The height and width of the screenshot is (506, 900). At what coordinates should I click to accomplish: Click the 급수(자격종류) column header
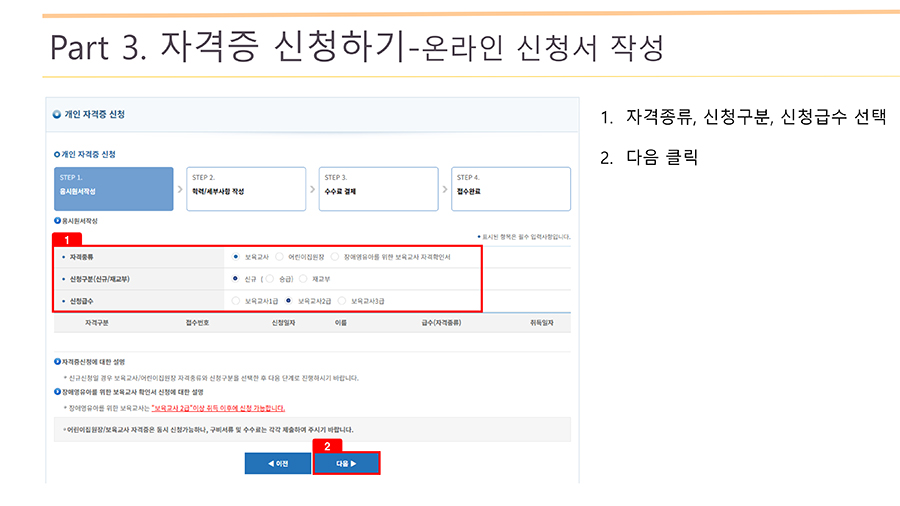pyautogui.click(x=441, y=323)
